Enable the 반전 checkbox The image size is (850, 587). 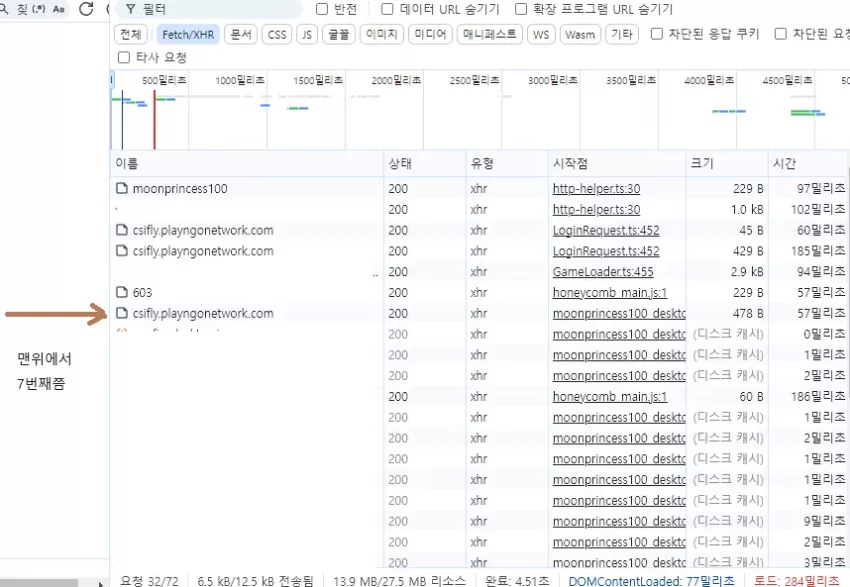click(322, 9)
